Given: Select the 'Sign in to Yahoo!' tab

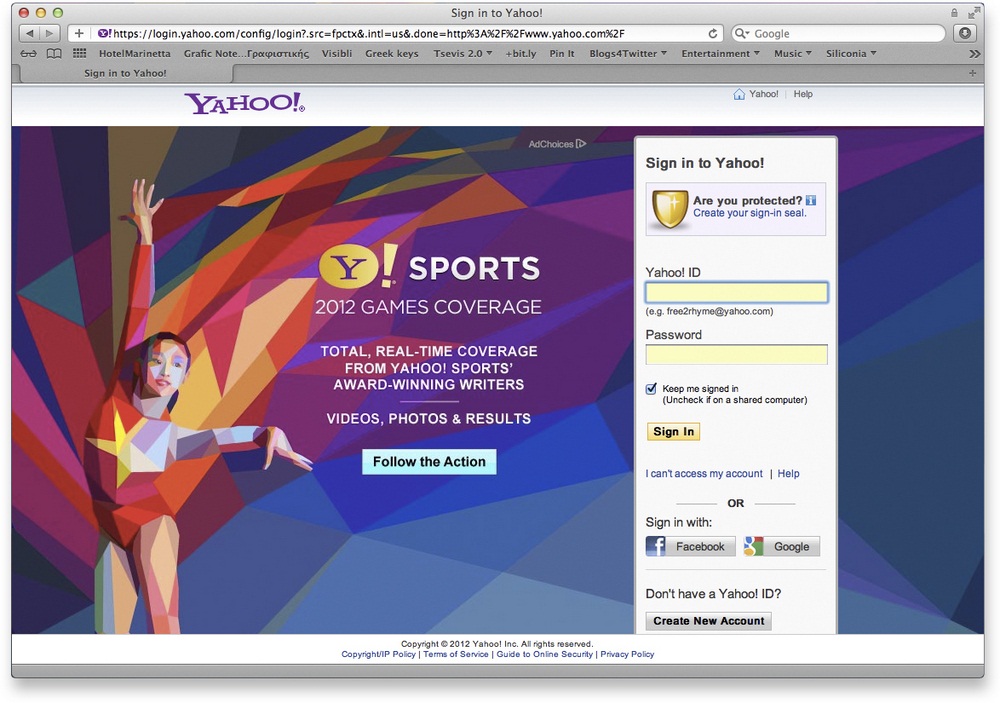Looking at the screenshot, I should coord(126,73).
